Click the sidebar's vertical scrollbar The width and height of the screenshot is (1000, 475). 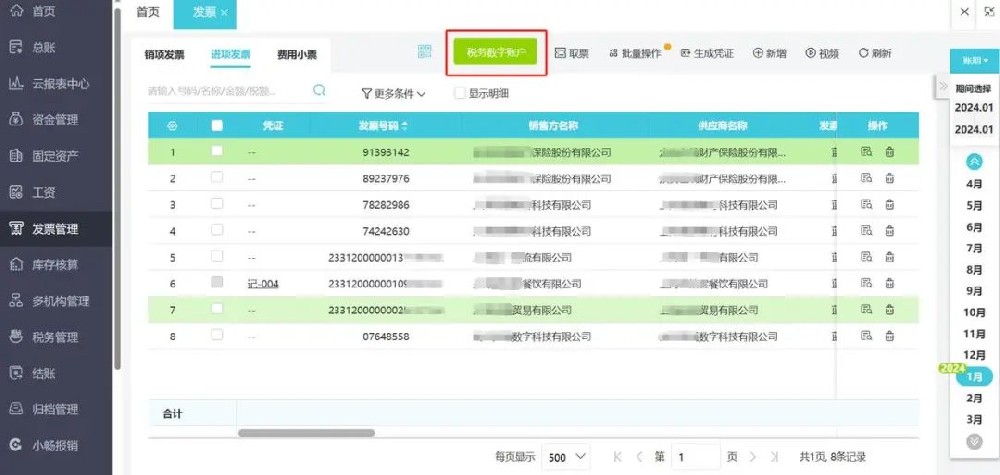click(x=117, y=188)
